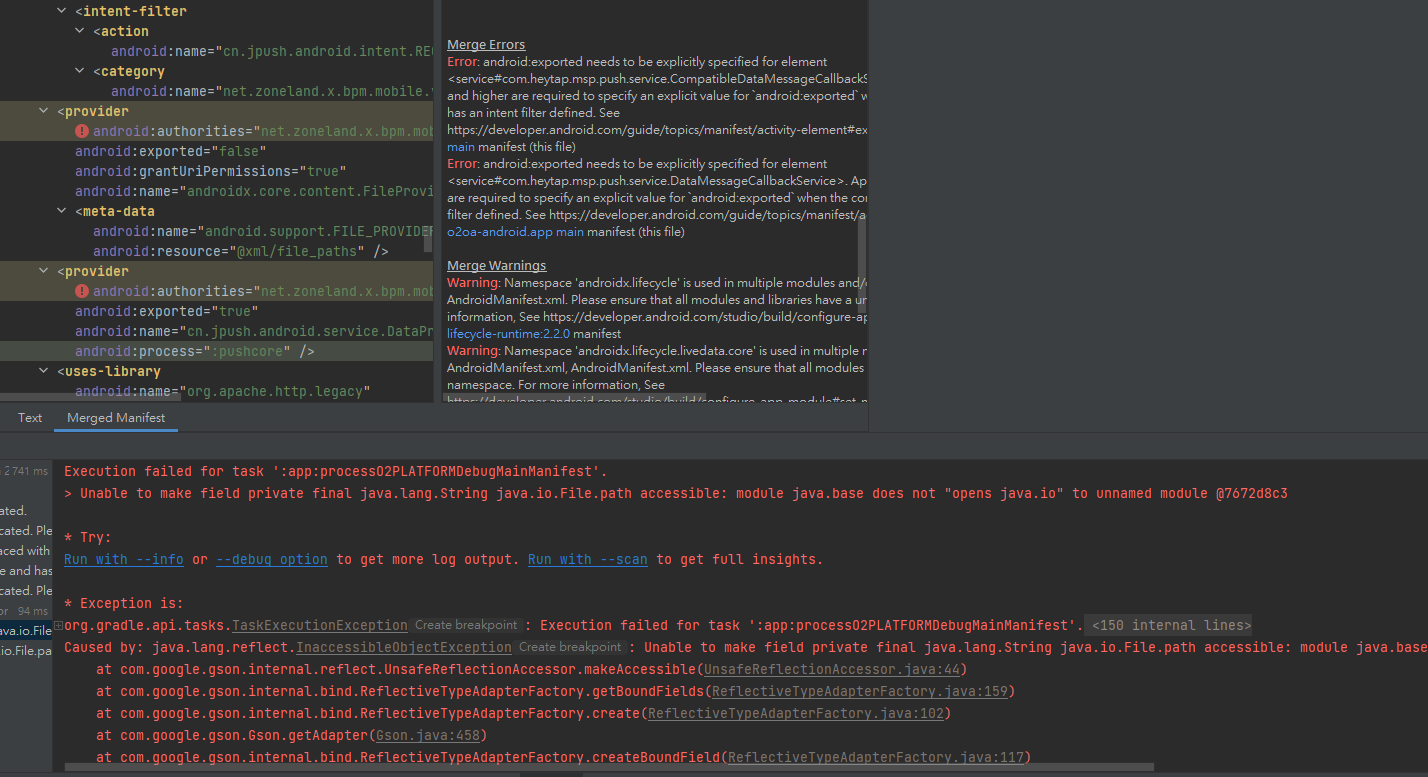
Task: Collapse the meta-data node
Action: (x=62, y=211)
